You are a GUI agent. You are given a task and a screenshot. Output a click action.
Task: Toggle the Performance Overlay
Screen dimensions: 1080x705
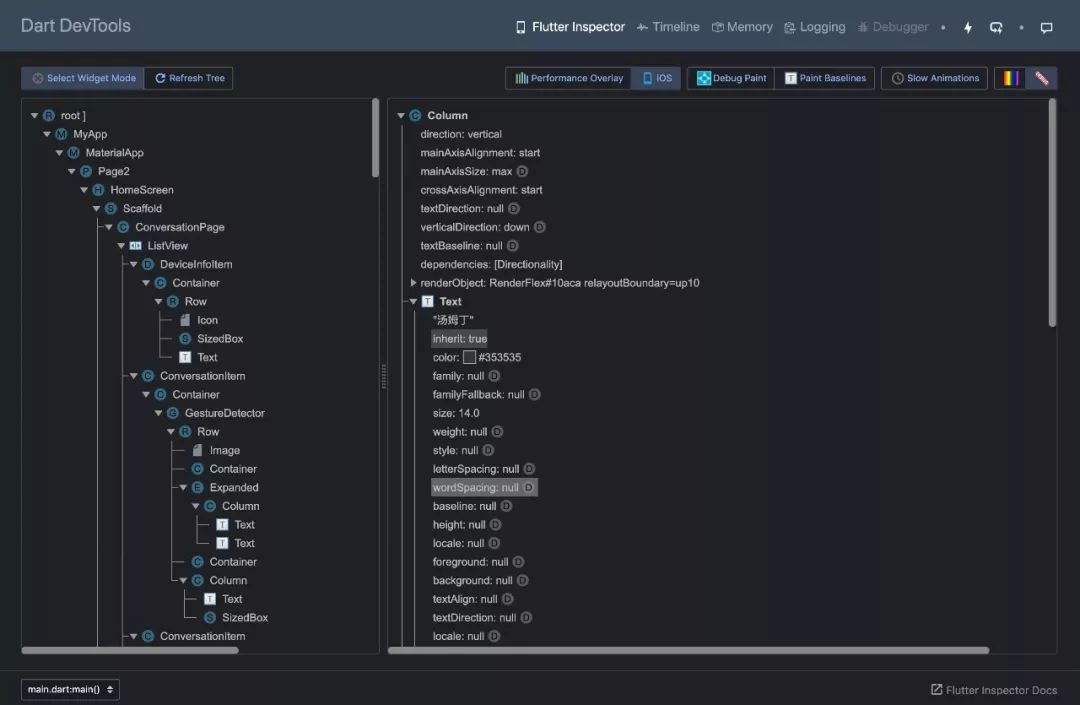point(569,78)
